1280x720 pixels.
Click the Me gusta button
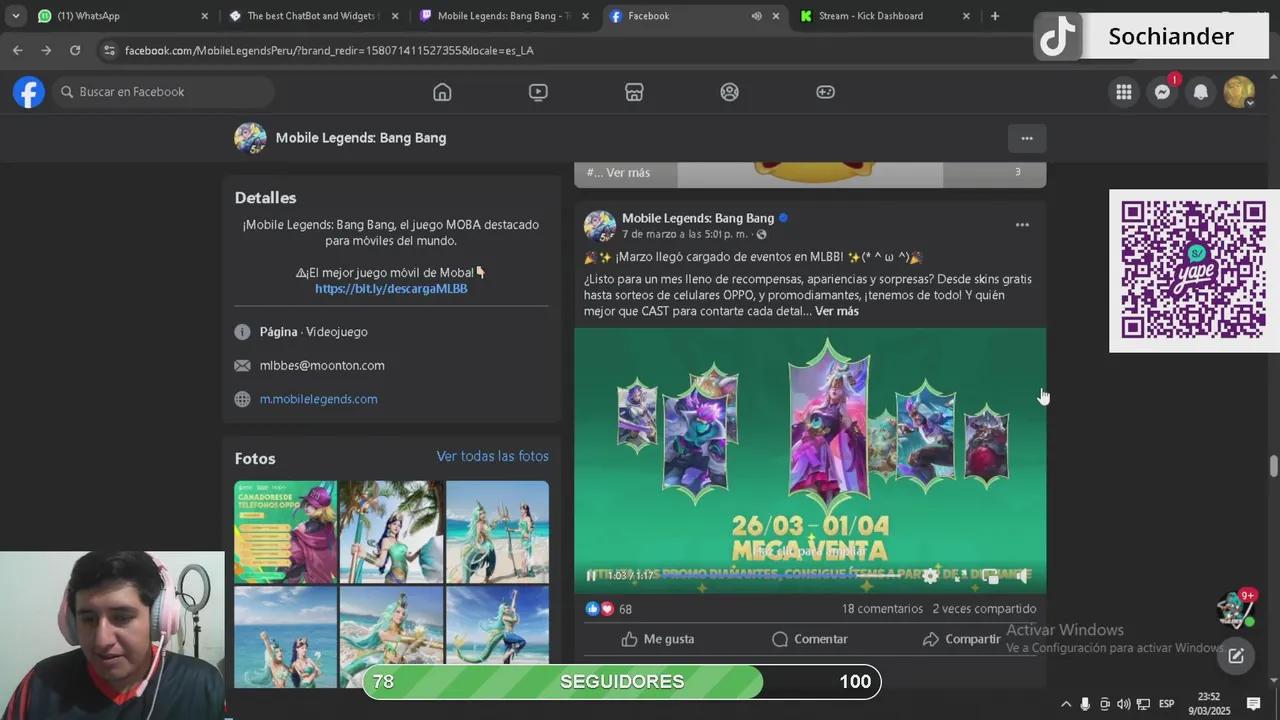pos(657,639)
